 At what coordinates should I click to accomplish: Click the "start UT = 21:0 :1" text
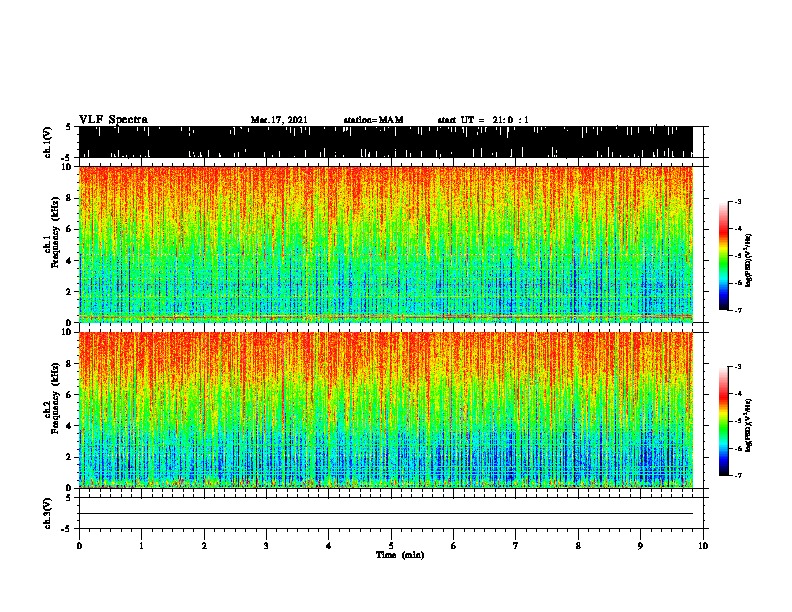pos(483,120)
